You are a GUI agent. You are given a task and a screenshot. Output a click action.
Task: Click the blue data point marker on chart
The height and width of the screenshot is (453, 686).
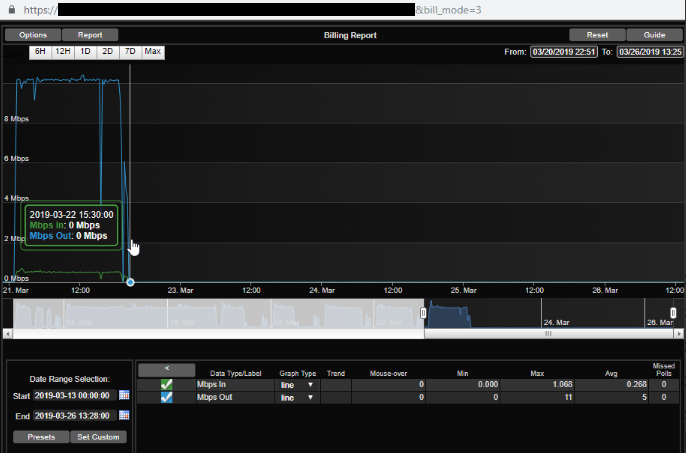130,283
